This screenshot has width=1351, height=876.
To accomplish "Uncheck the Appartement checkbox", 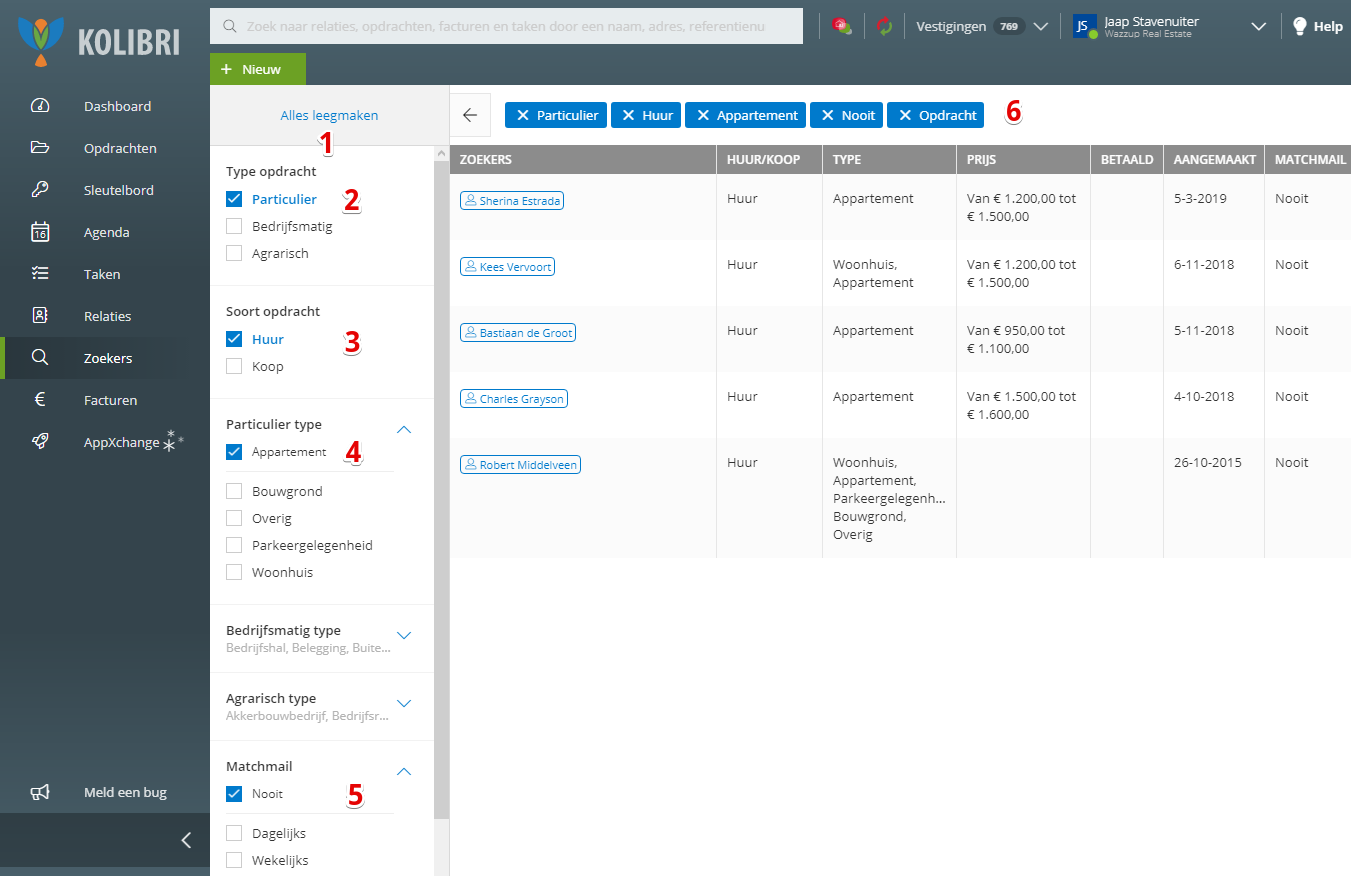I will click(234, 452).
